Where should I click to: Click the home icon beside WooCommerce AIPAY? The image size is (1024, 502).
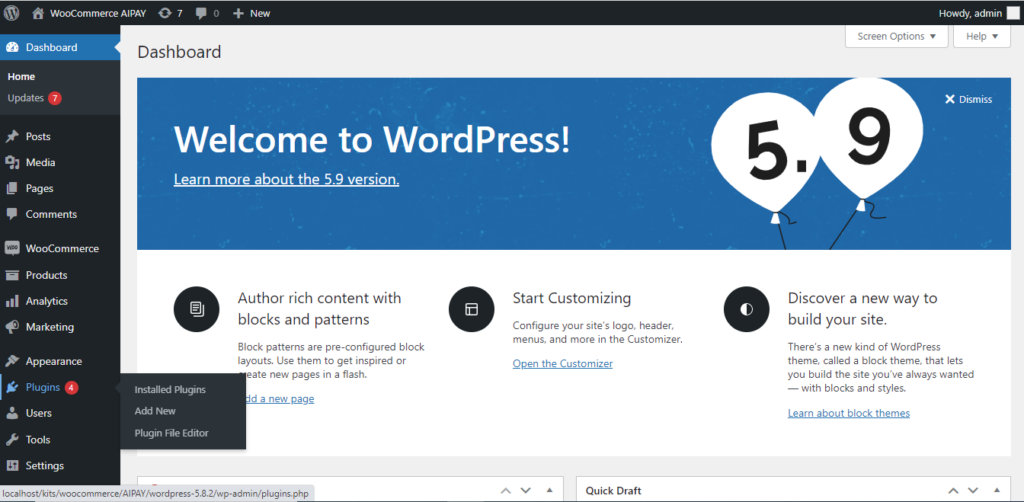click(x=39, y=13)
